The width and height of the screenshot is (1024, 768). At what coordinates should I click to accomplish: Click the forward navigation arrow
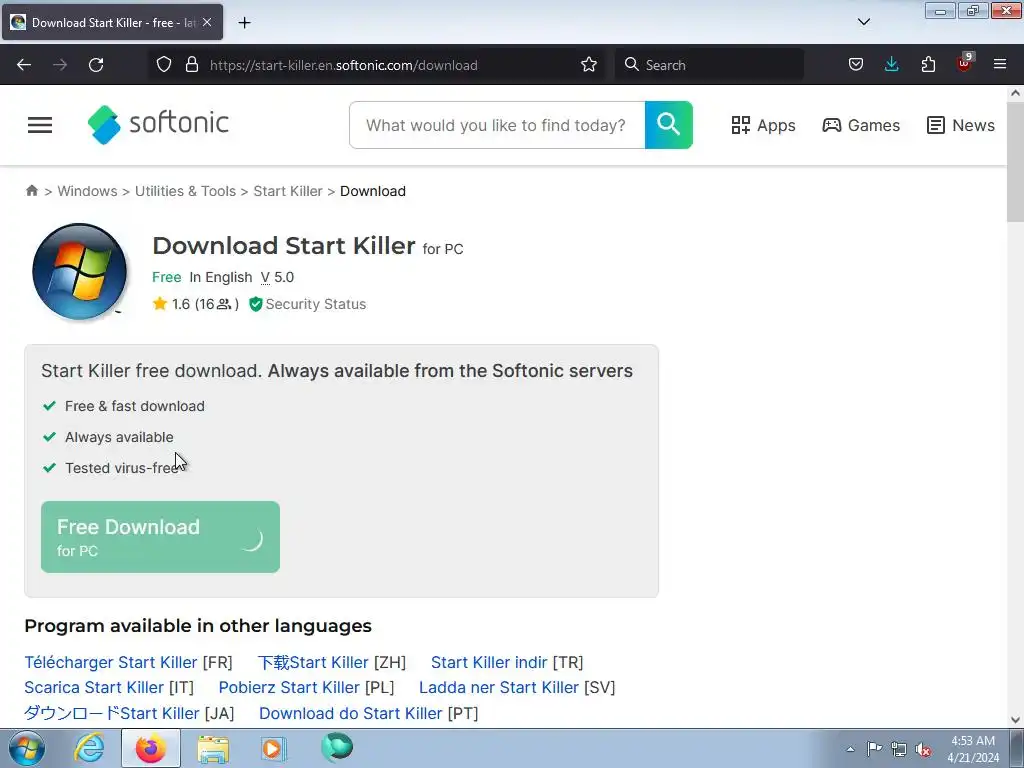(x=60, y=65)
